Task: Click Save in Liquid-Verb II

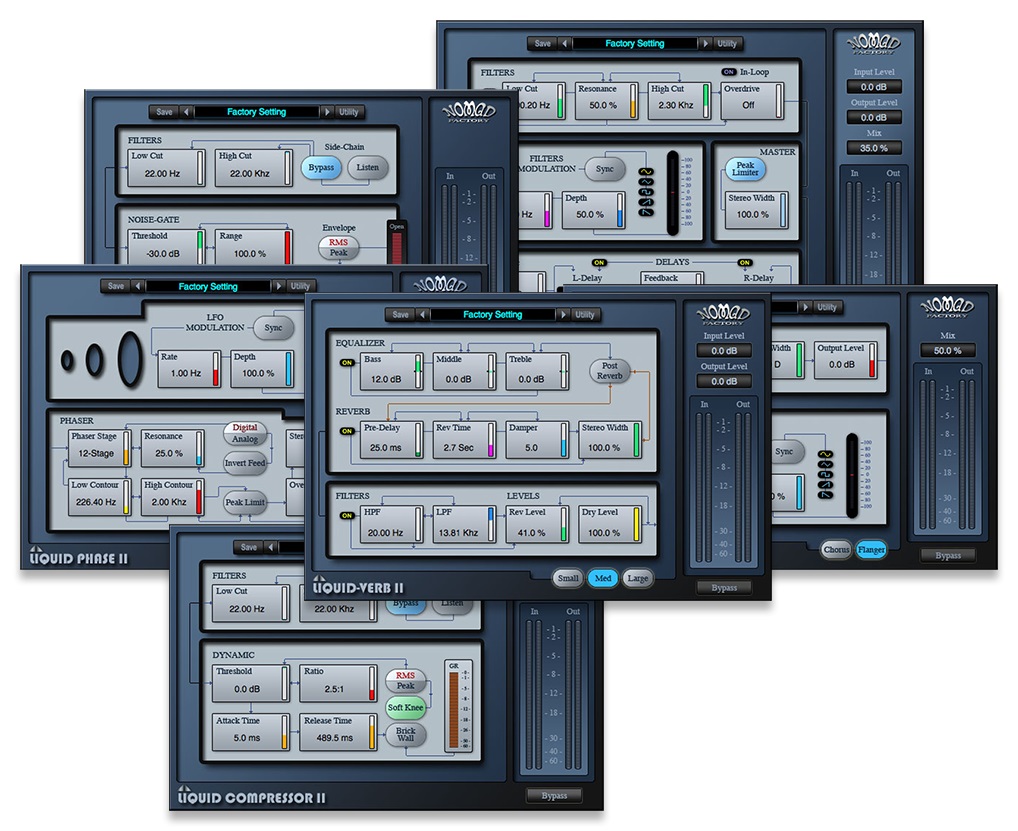Action: coord(401,315)
